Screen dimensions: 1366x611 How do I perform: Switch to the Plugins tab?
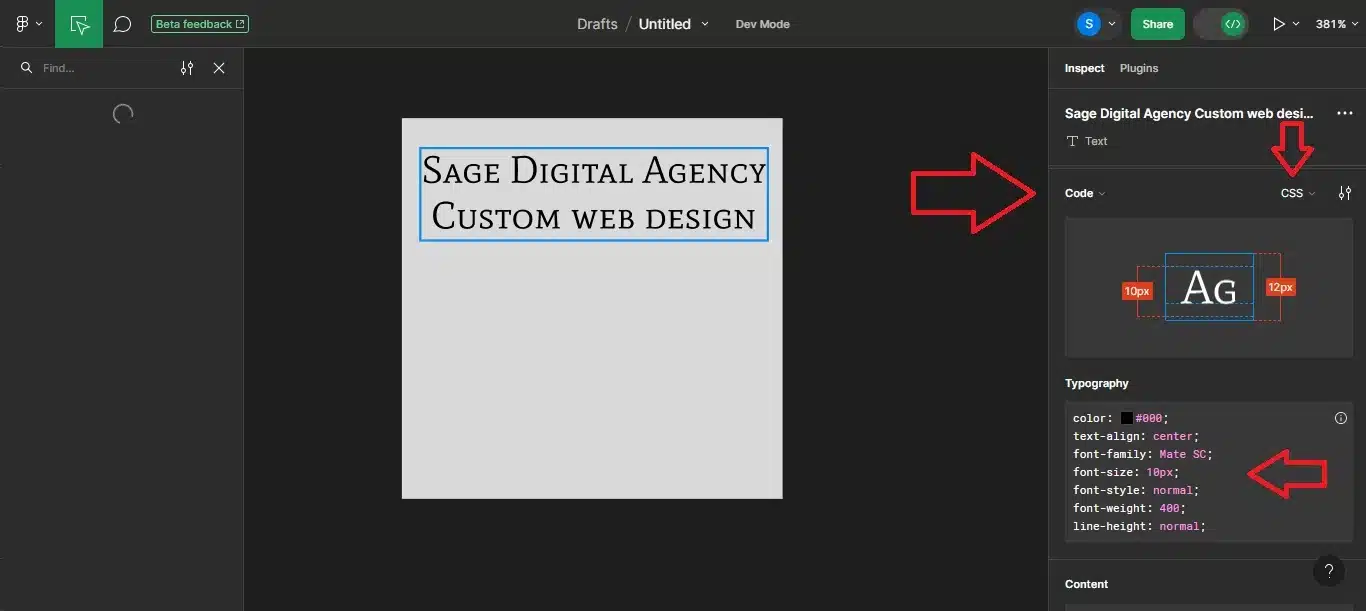[1139, 68]
